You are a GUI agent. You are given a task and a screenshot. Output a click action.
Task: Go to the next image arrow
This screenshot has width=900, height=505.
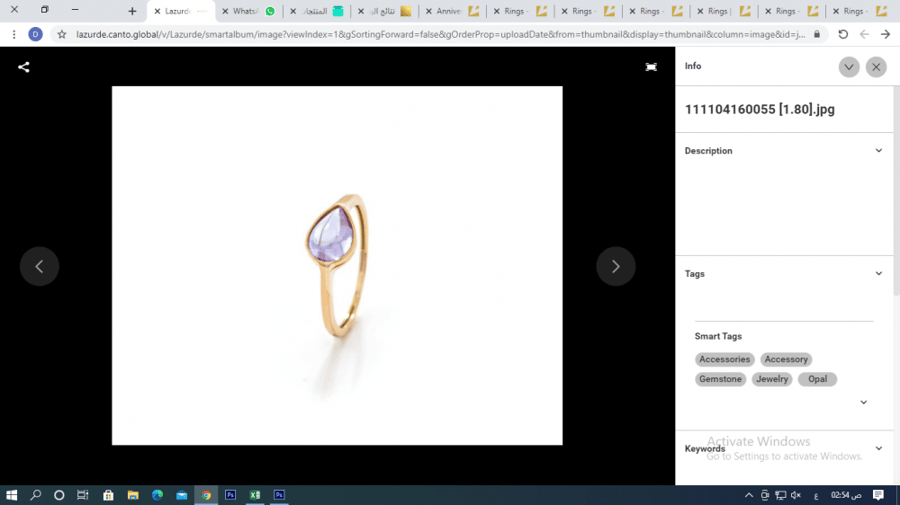tap(615, 266)
